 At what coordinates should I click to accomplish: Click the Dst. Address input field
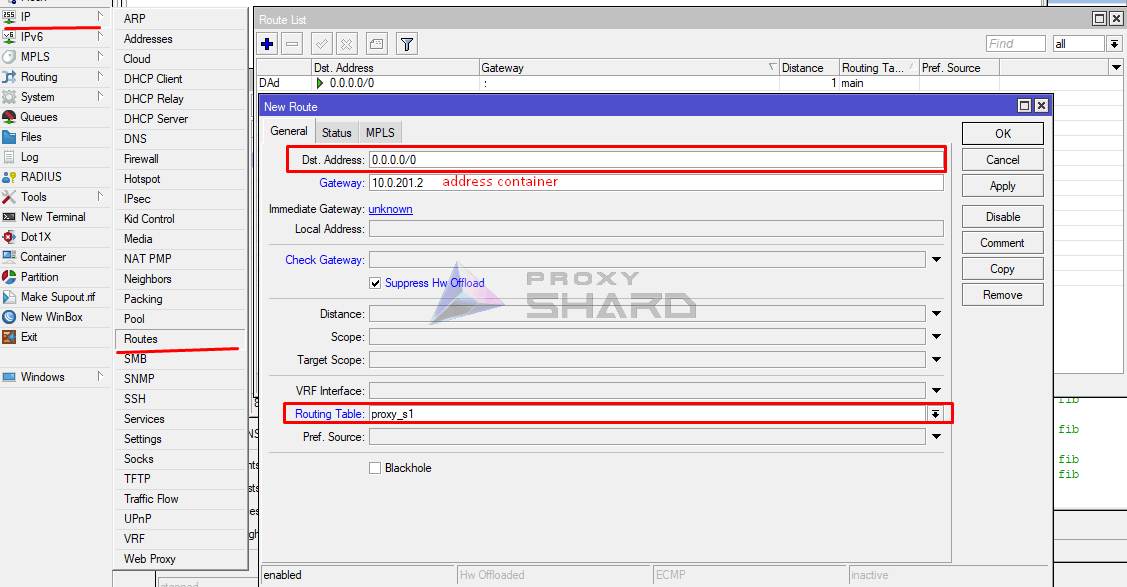click(x=655, y=159)
